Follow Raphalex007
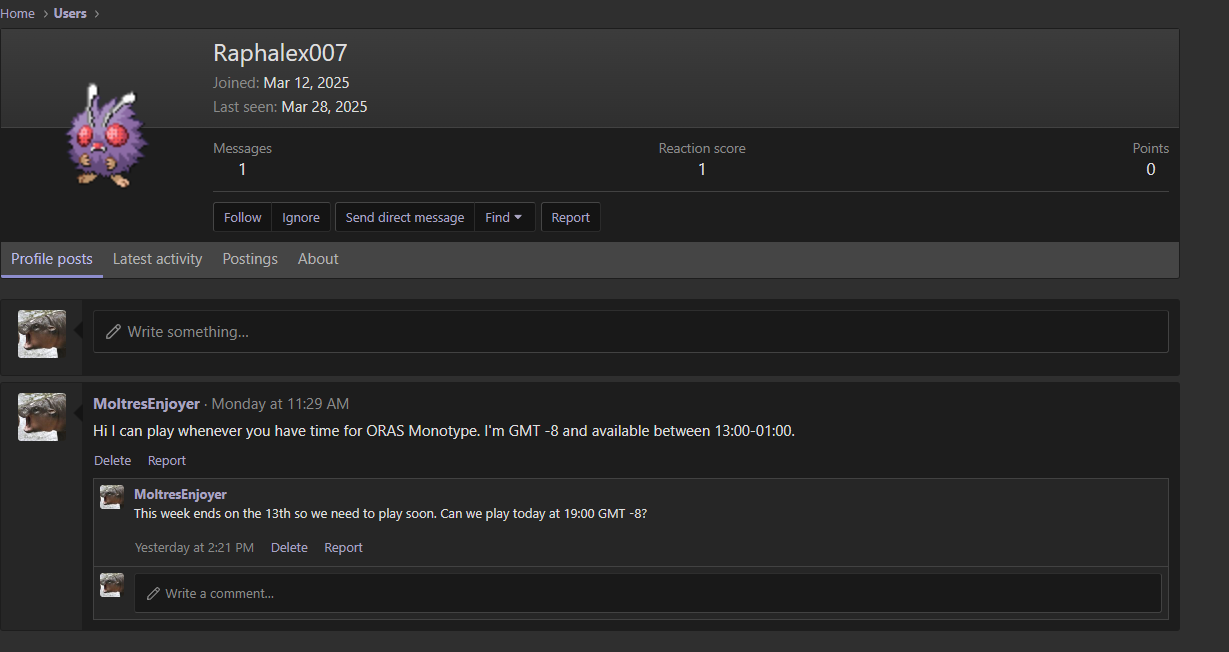The height and width of the screenshot is (652, 1229). pyautogui.click(x=243, y=218)
